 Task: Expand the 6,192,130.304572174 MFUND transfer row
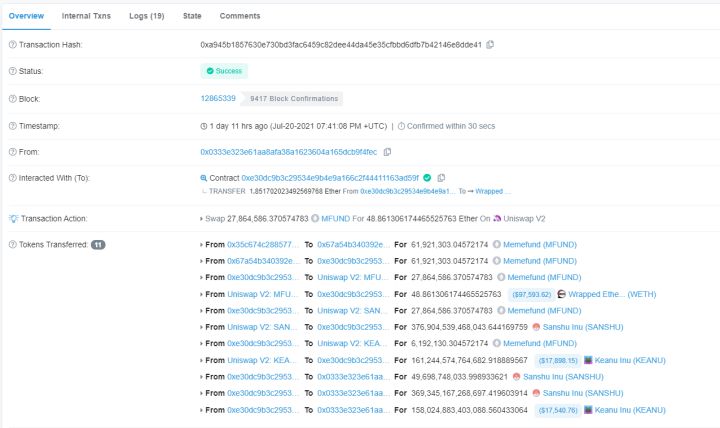click(x=201, y=344)
